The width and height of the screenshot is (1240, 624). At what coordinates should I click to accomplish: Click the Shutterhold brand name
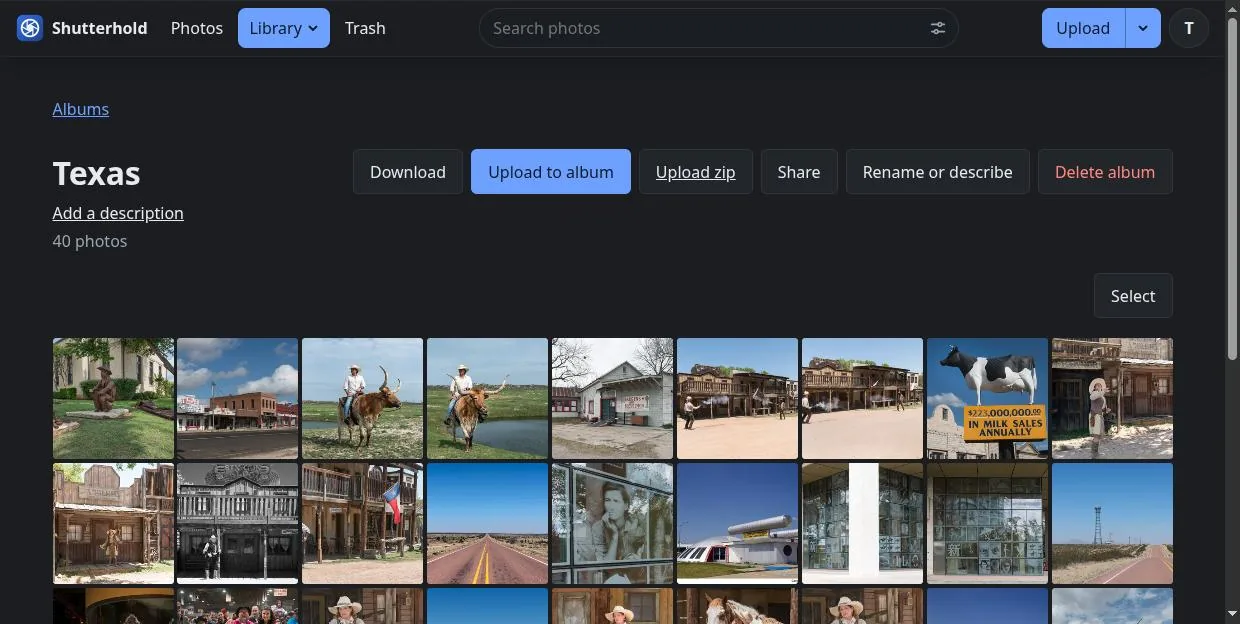click(100, 28)
